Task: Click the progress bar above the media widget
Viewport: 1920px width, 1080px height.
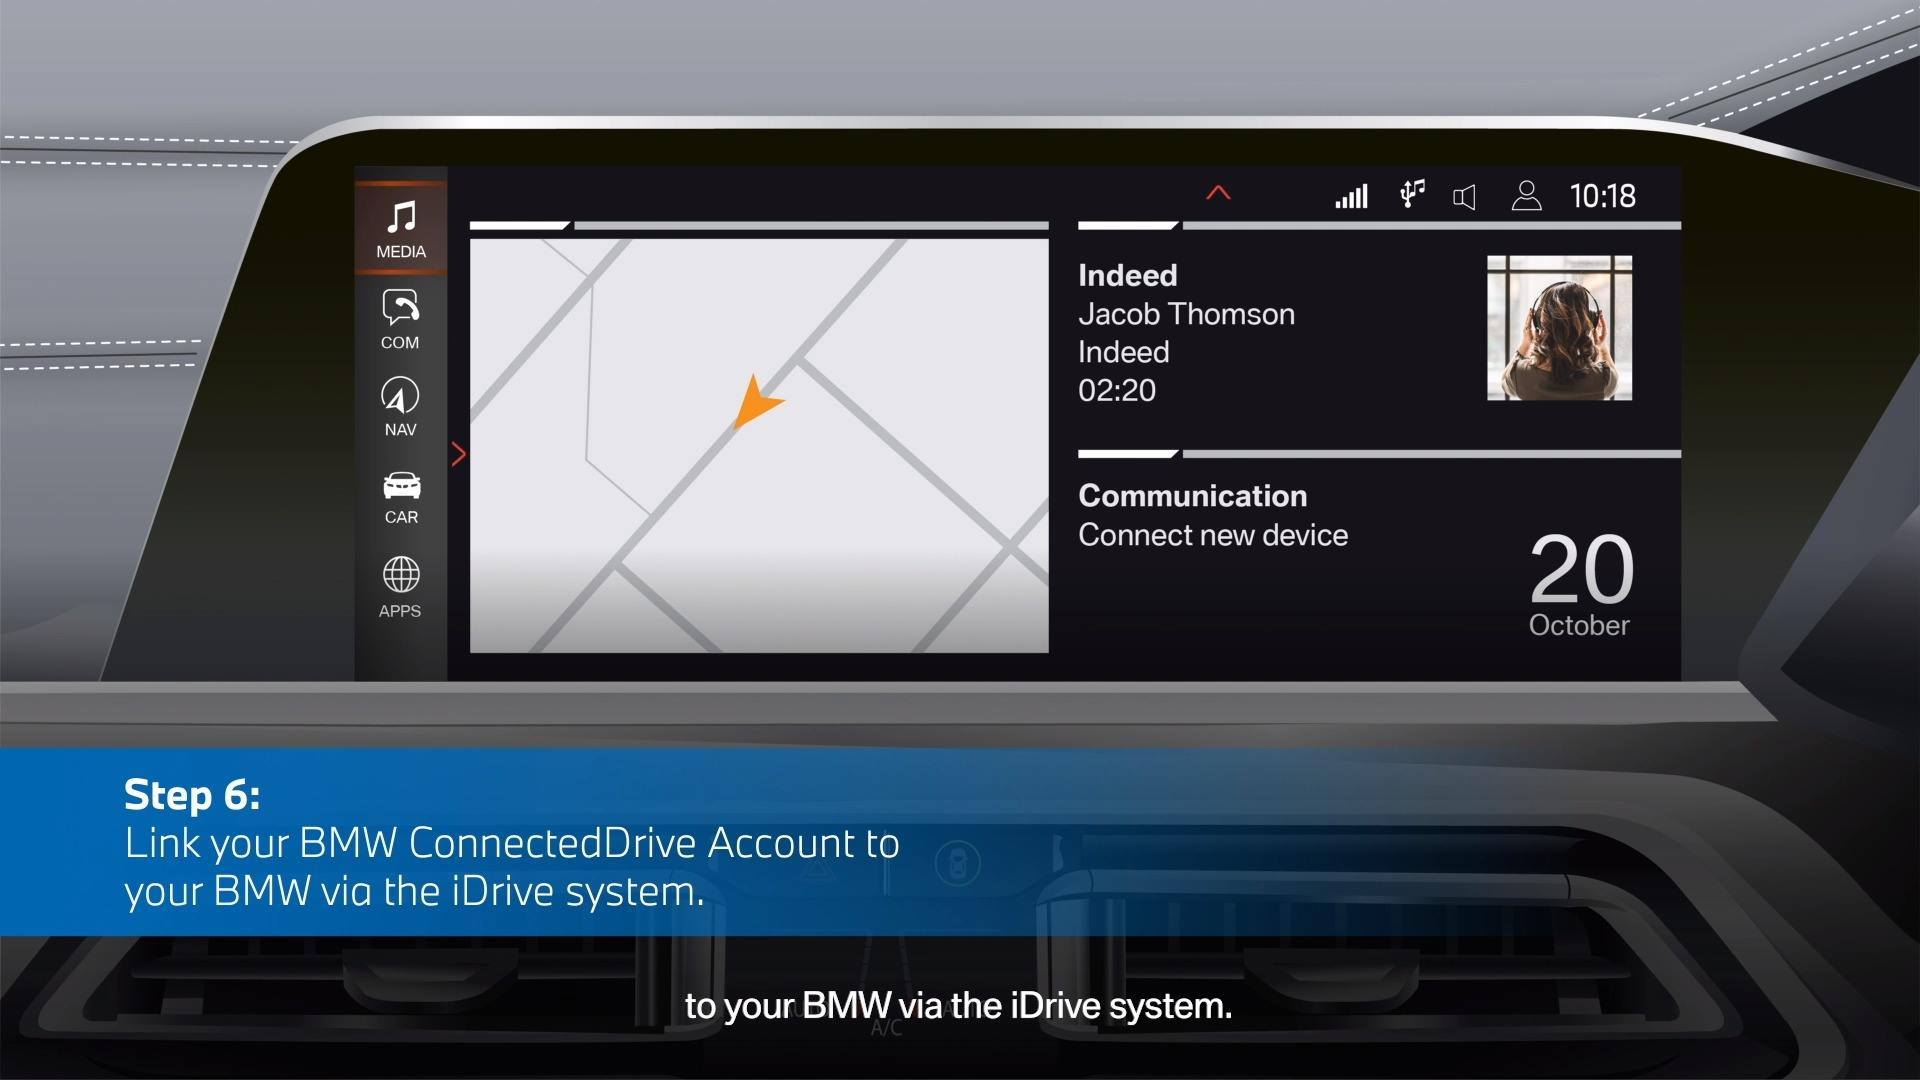Action: tap(1379, 226)
